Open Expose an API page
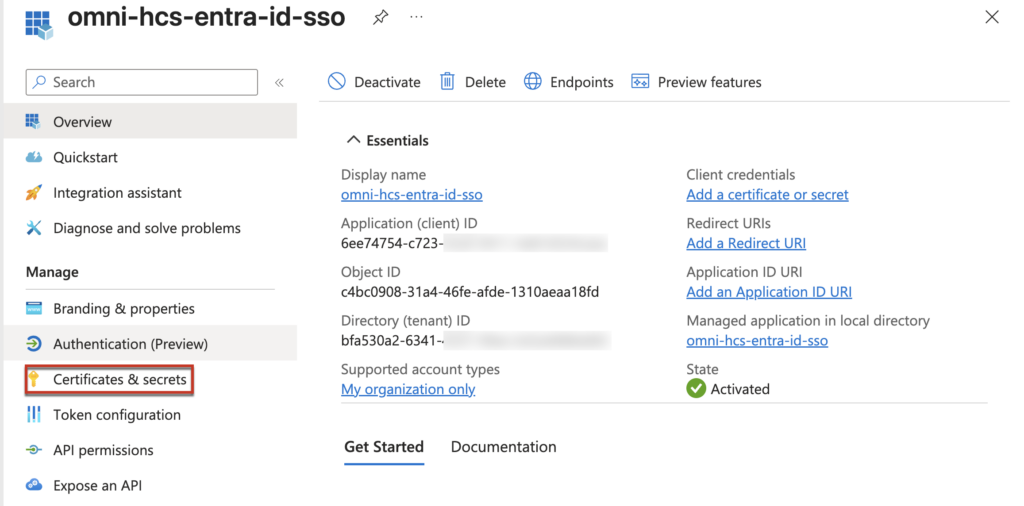Viewport: 1024px width, 506px height. coord(97,486)
